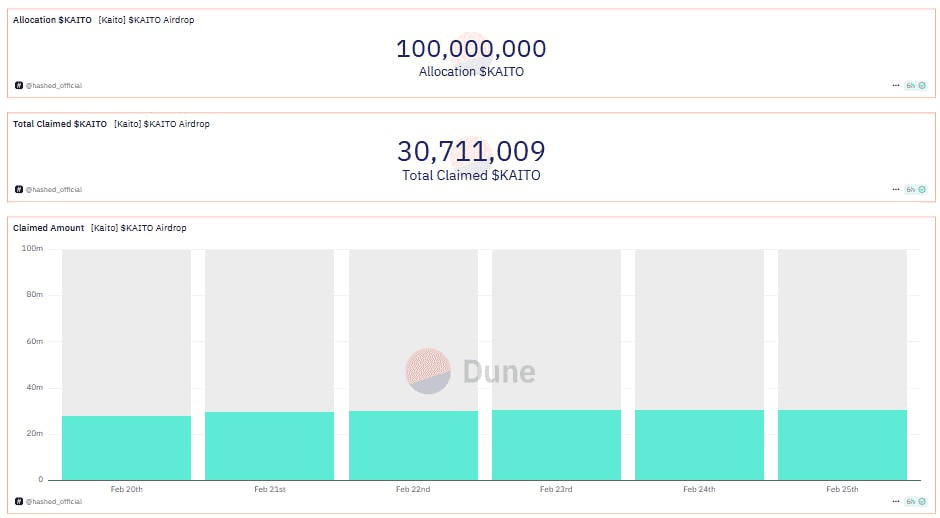Viewport: 940px width, 518px height.
Task: Click the 6h refresh badge on Total Claimed panel
Action: 916,189
